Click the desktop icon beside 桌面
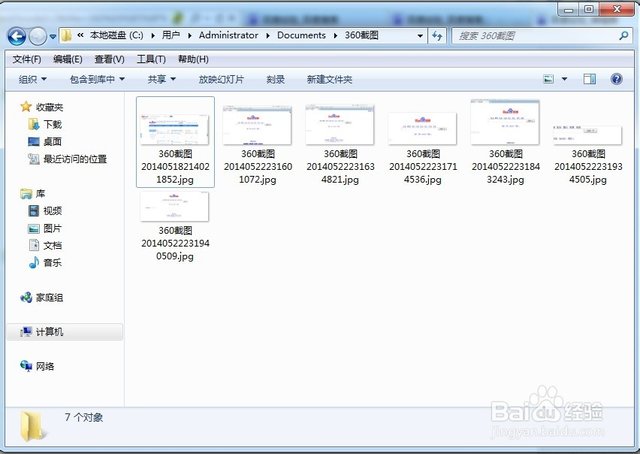 (x=34, y=142)
